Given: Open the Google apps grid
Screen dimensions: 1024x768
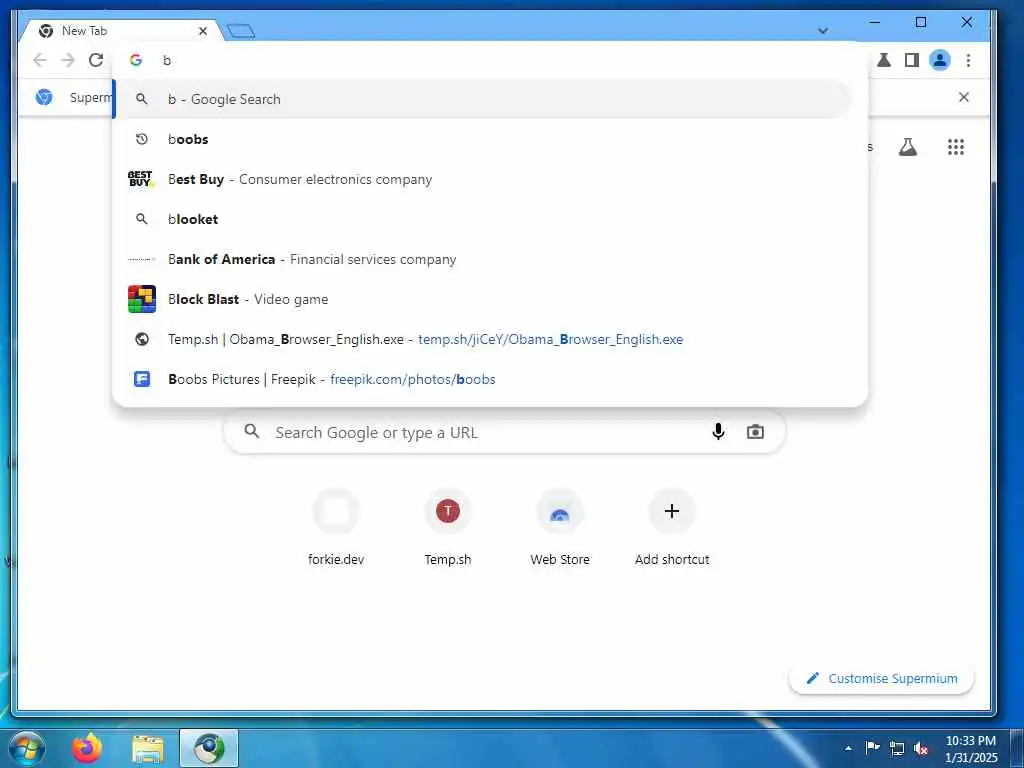Looking at the screenshot, I should 955,147.
